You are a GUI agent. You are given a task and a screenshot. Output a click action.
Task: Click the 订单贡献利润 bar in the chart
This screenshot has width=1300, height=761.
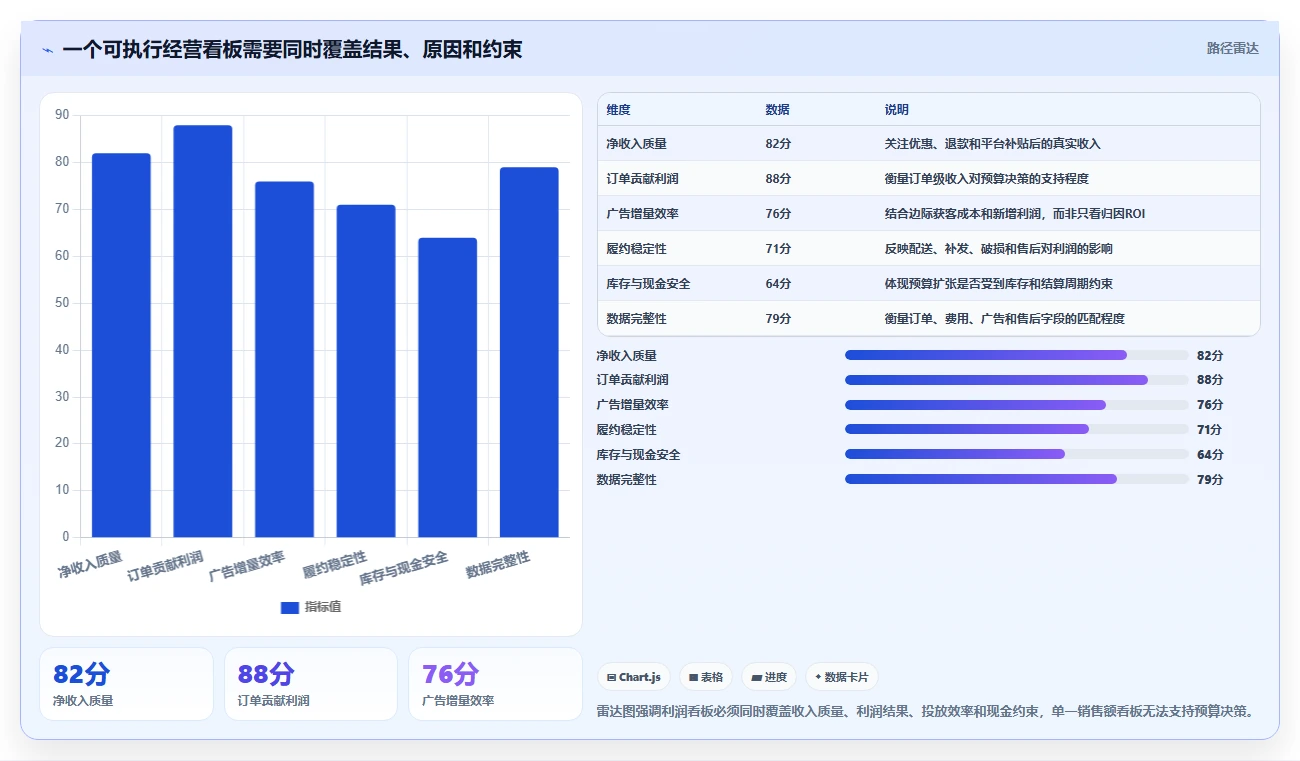(x=203, y=331)
